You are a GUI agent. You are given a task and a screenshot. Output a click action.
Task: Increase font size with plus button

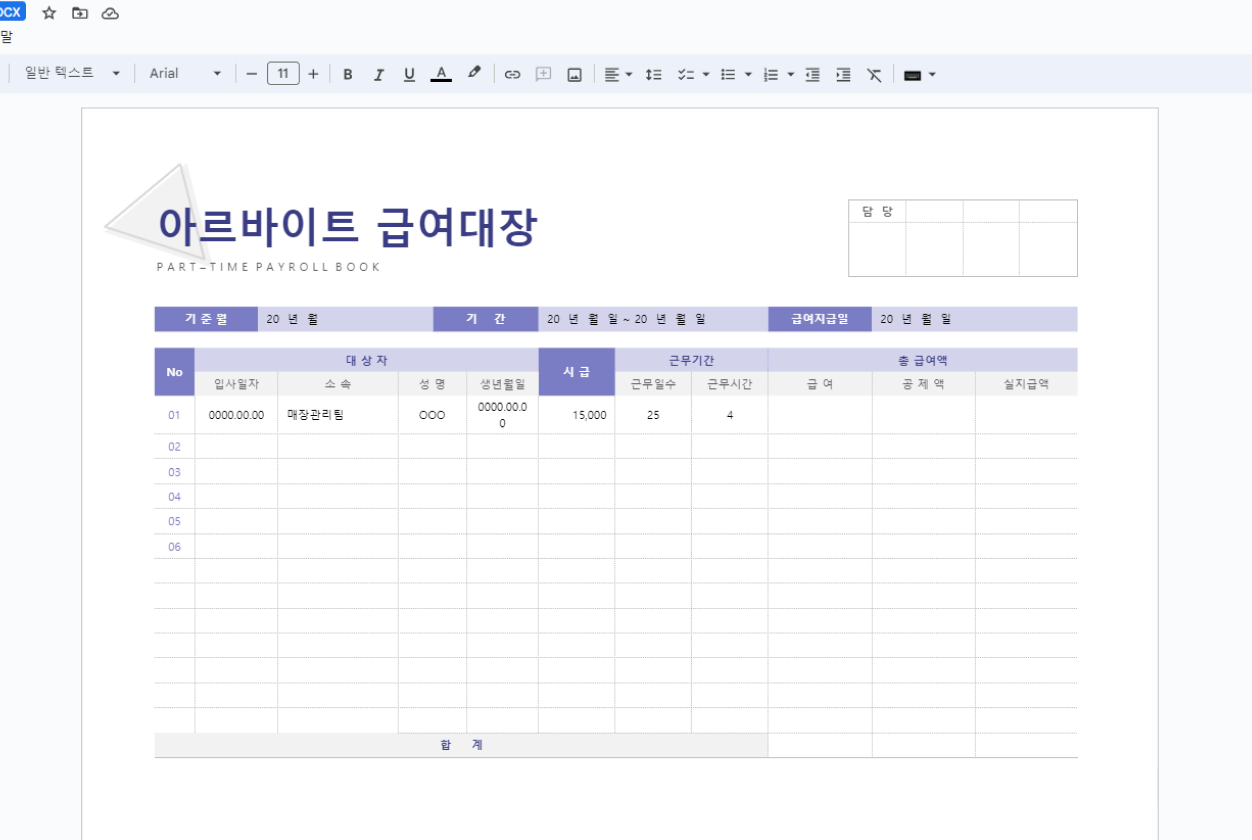coord(313,74)
